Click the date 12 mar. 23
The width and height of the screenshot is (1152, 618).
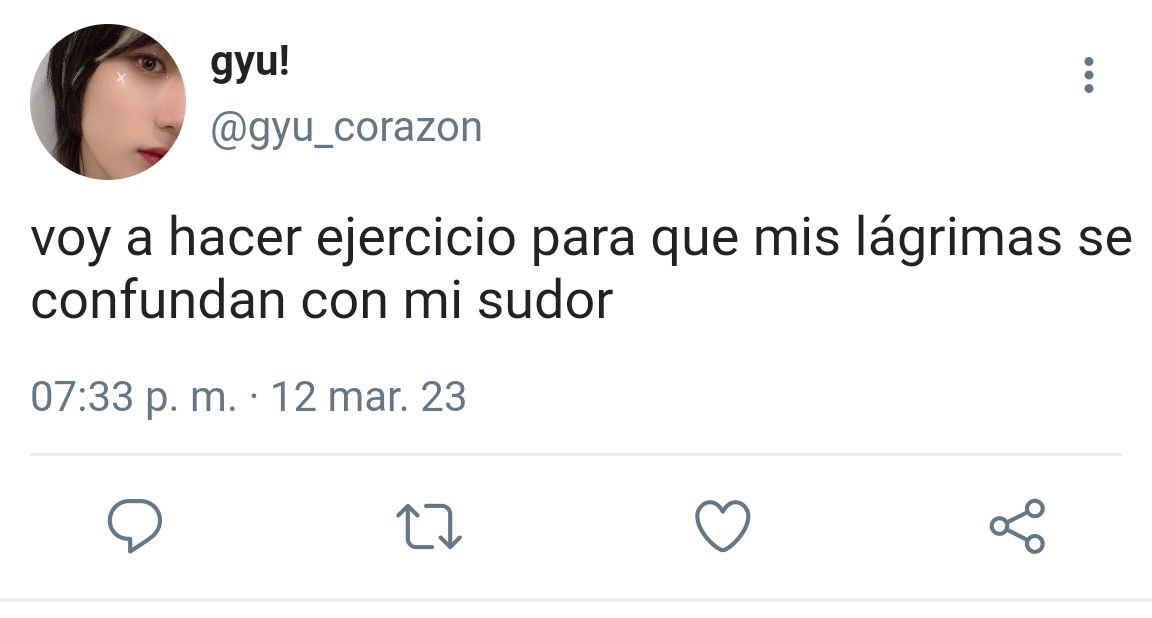coord(369,397)
